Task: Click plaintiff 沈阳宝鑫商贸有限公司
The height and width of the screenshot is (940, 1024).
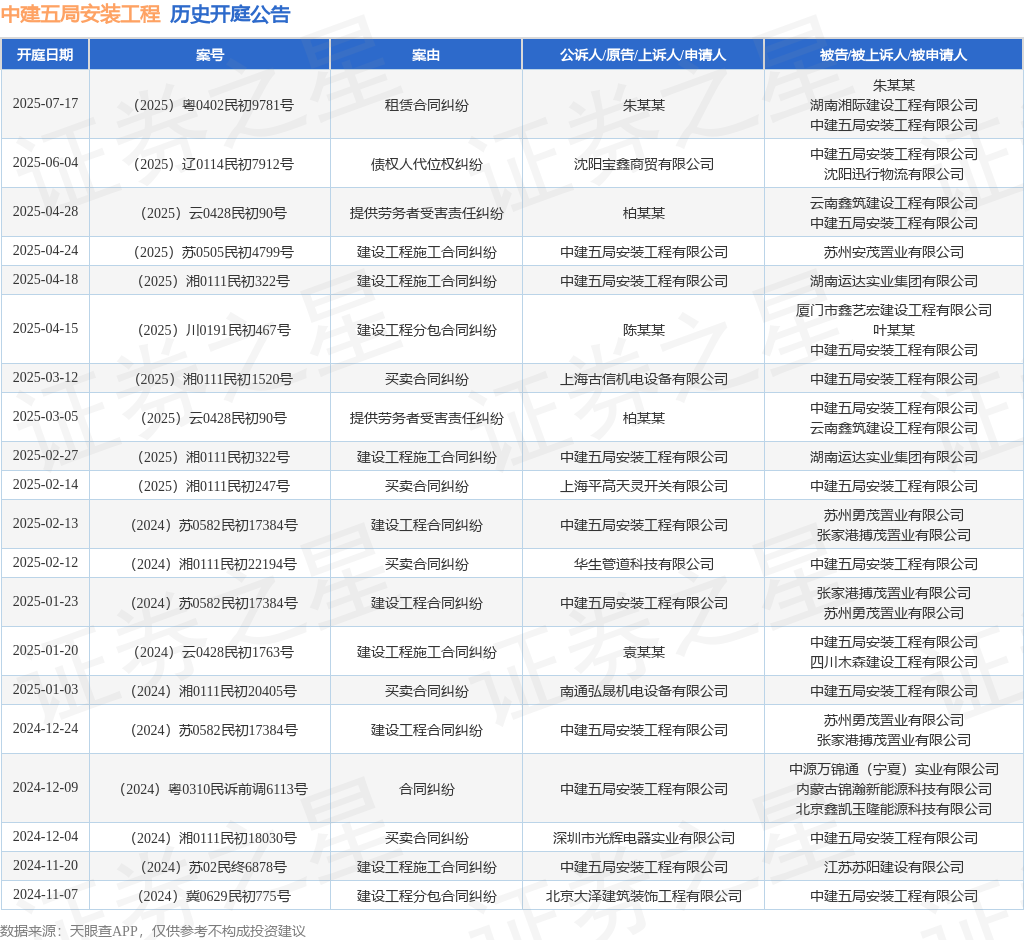Action: 643,164
